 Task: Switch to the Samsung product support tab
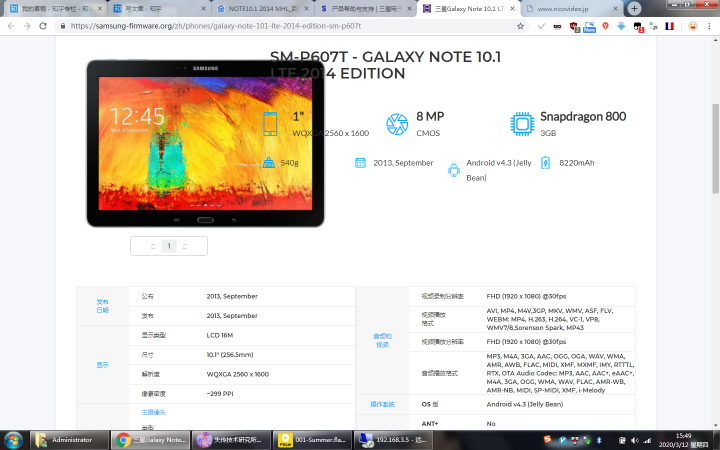[x=366, y=9]
